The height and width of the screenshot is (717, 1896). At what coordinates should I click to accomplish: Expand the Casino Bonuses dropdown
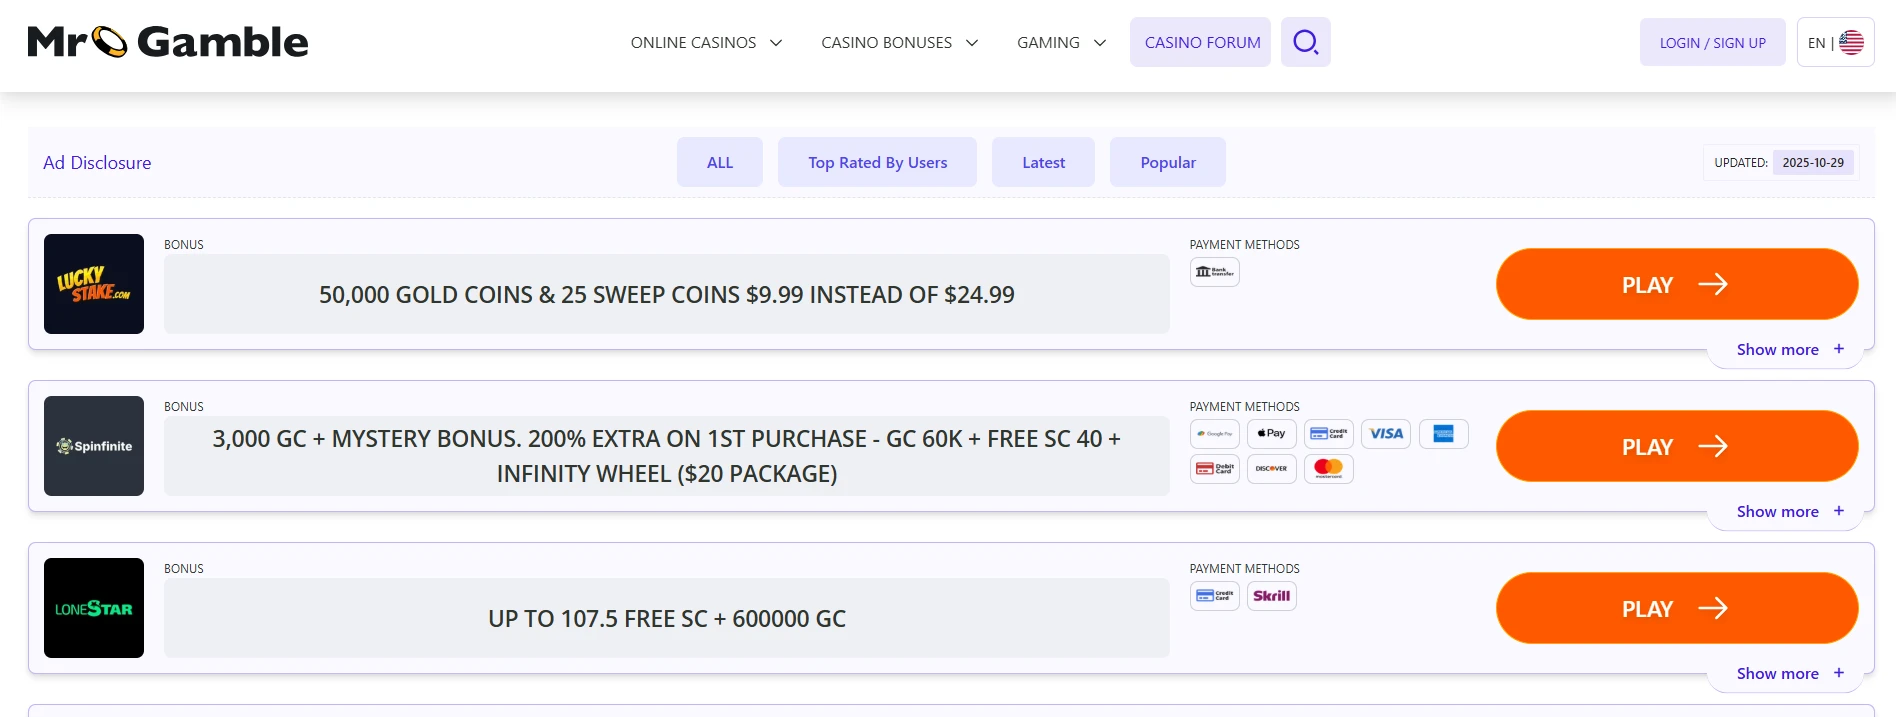coord(899,42)
